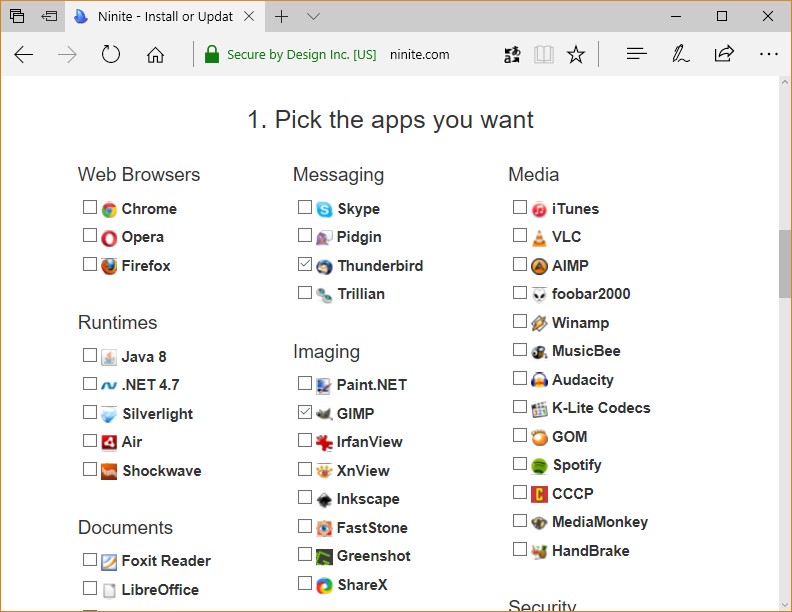Enable the Chrome checkbox
This screenshot has width=792, height=612.
click(90, 208)
